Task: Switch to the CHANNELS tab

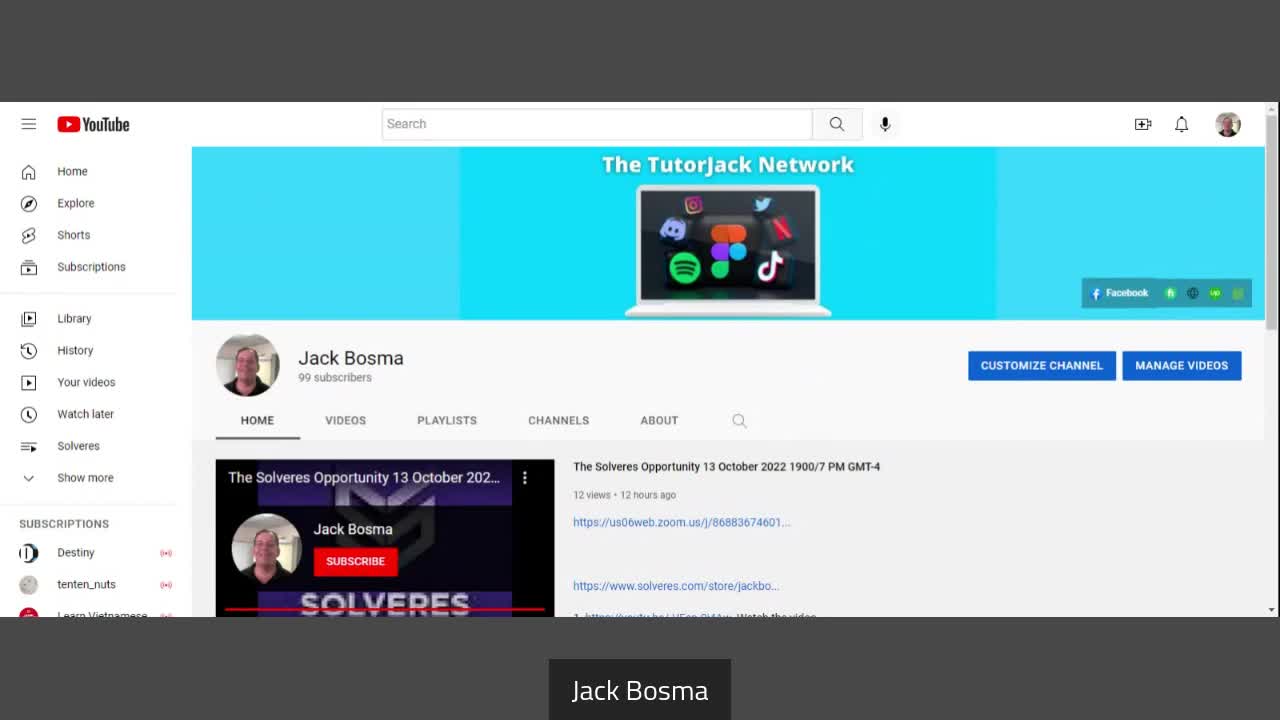Action: point(558,420)
